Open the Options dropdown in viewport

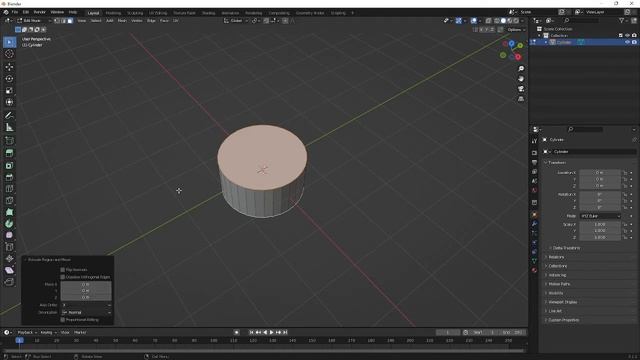click(x=516, y=29)
